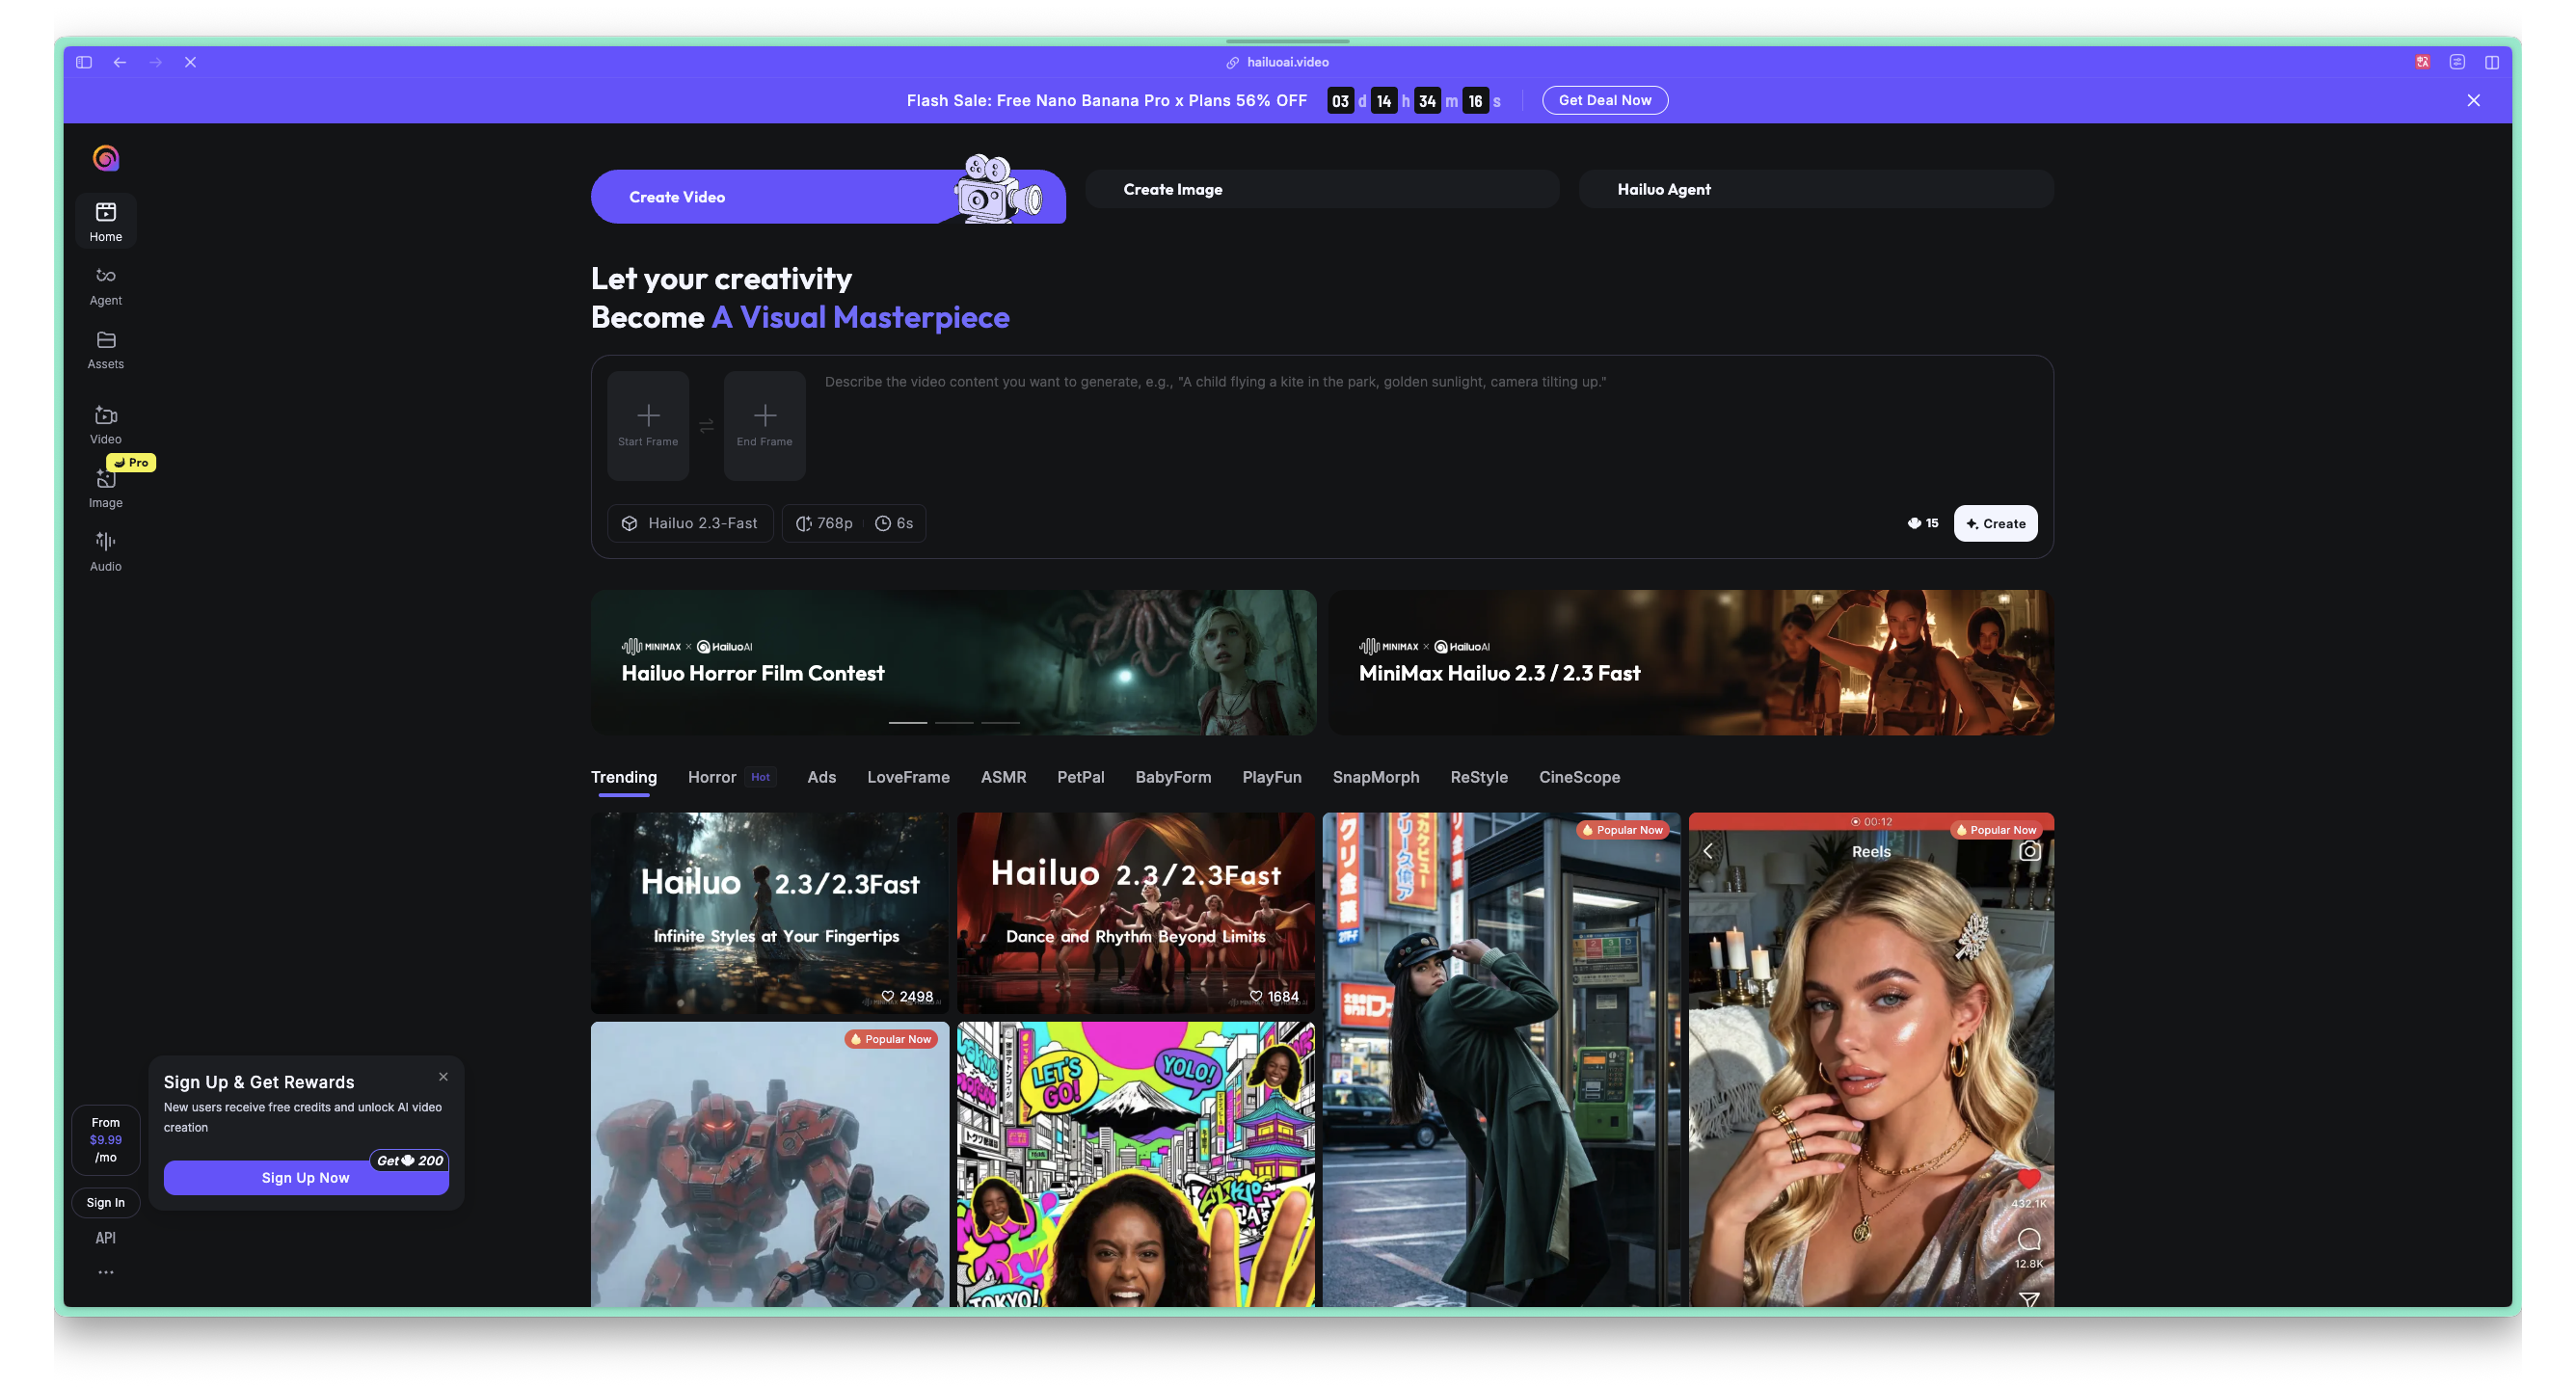
Task: Open the 768p resolution selector
Action: 824,523
